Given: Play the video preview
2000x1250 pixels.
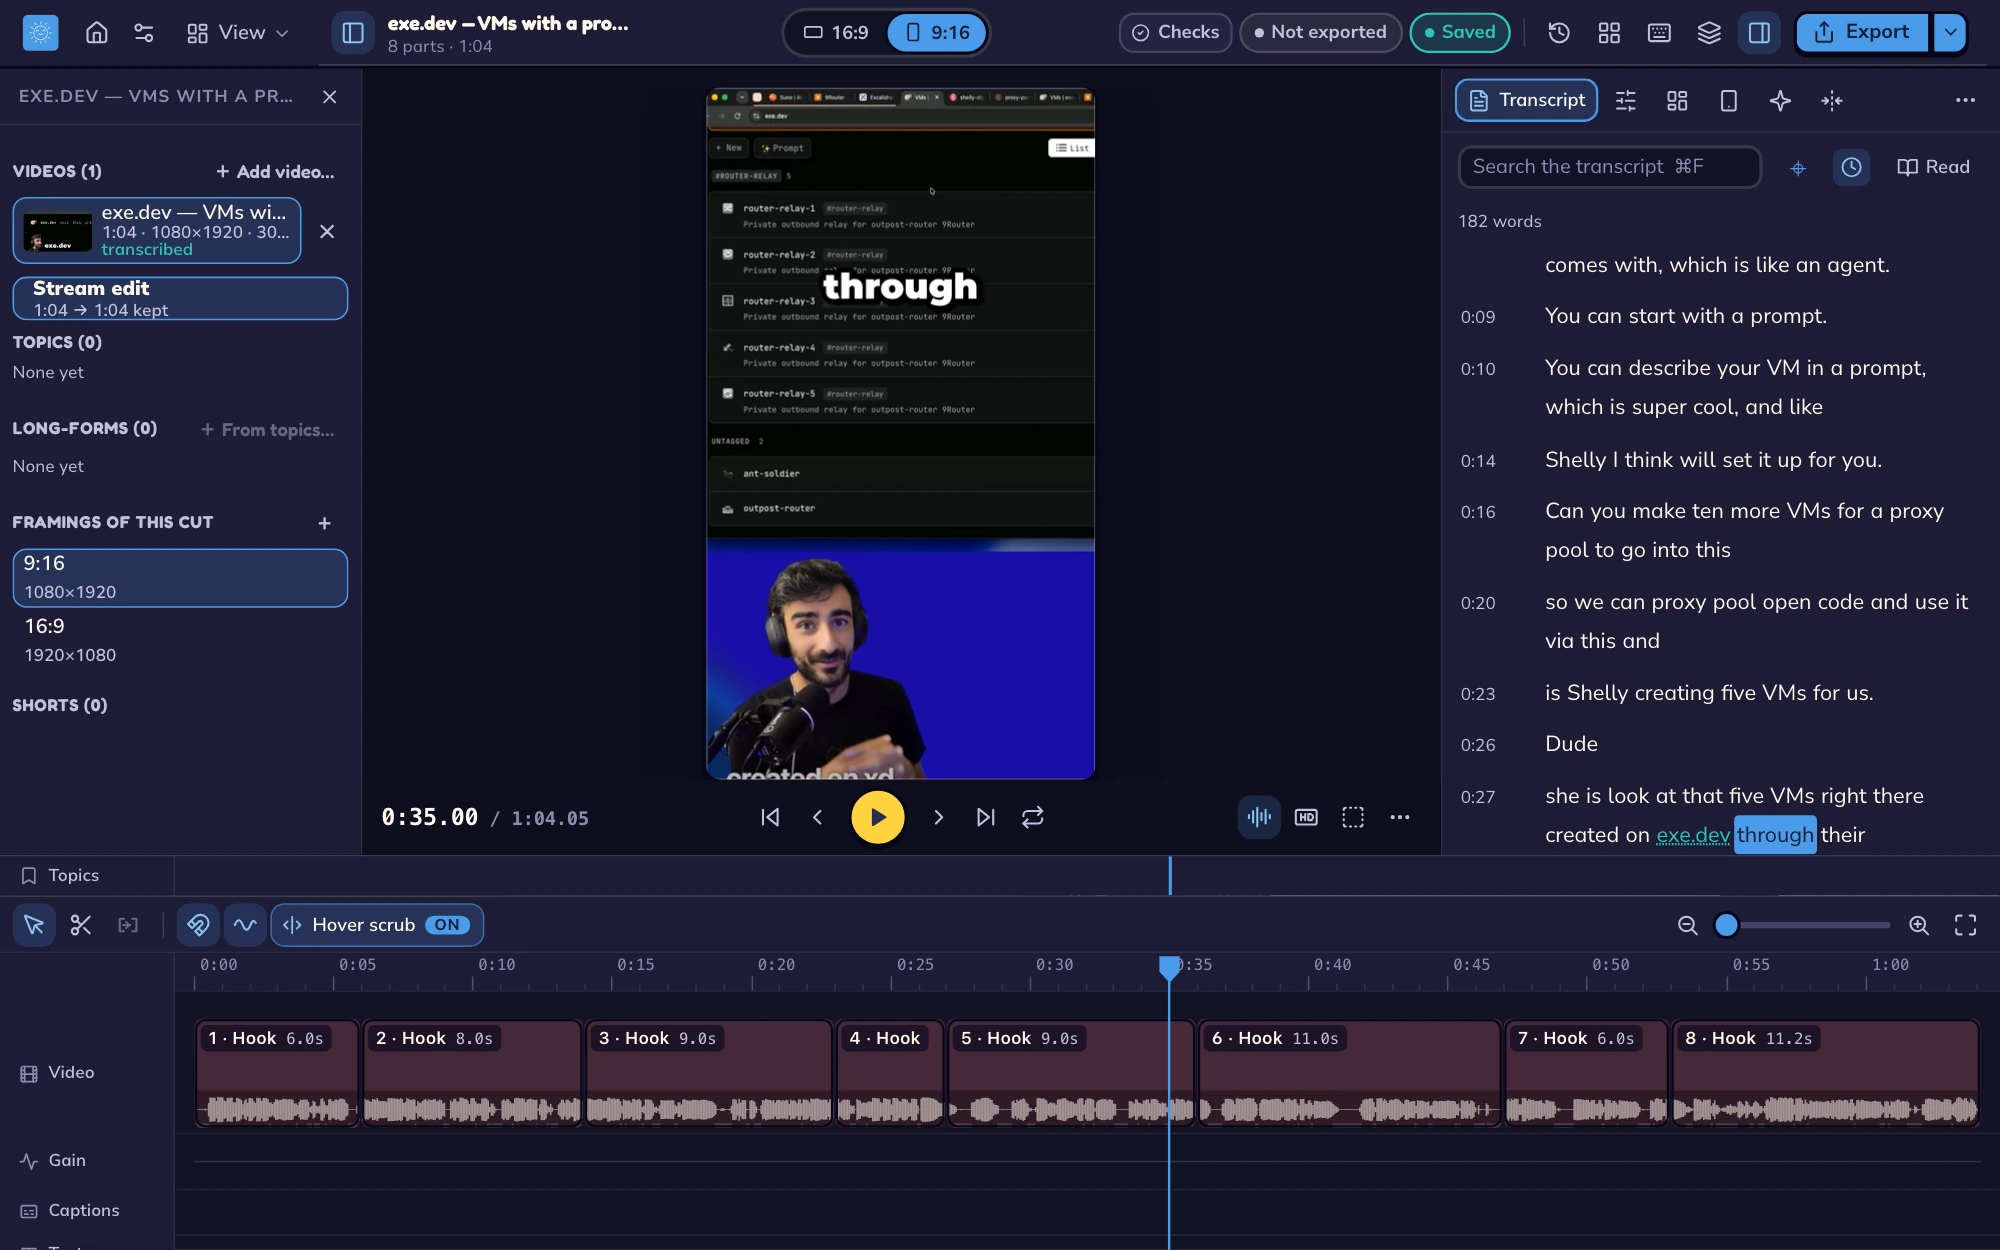Looking at the screenshot, I should tap(877, 817).
